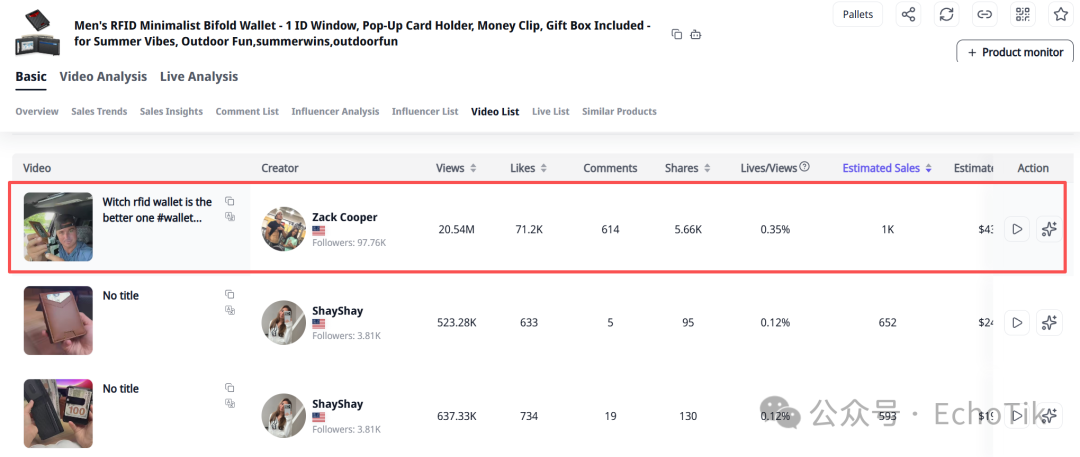Image resolution: width=1080 pixels, height=457 pixels.
Task: Open AI analysis for Zack Cooper video
Action: [x=1049, y=230]
